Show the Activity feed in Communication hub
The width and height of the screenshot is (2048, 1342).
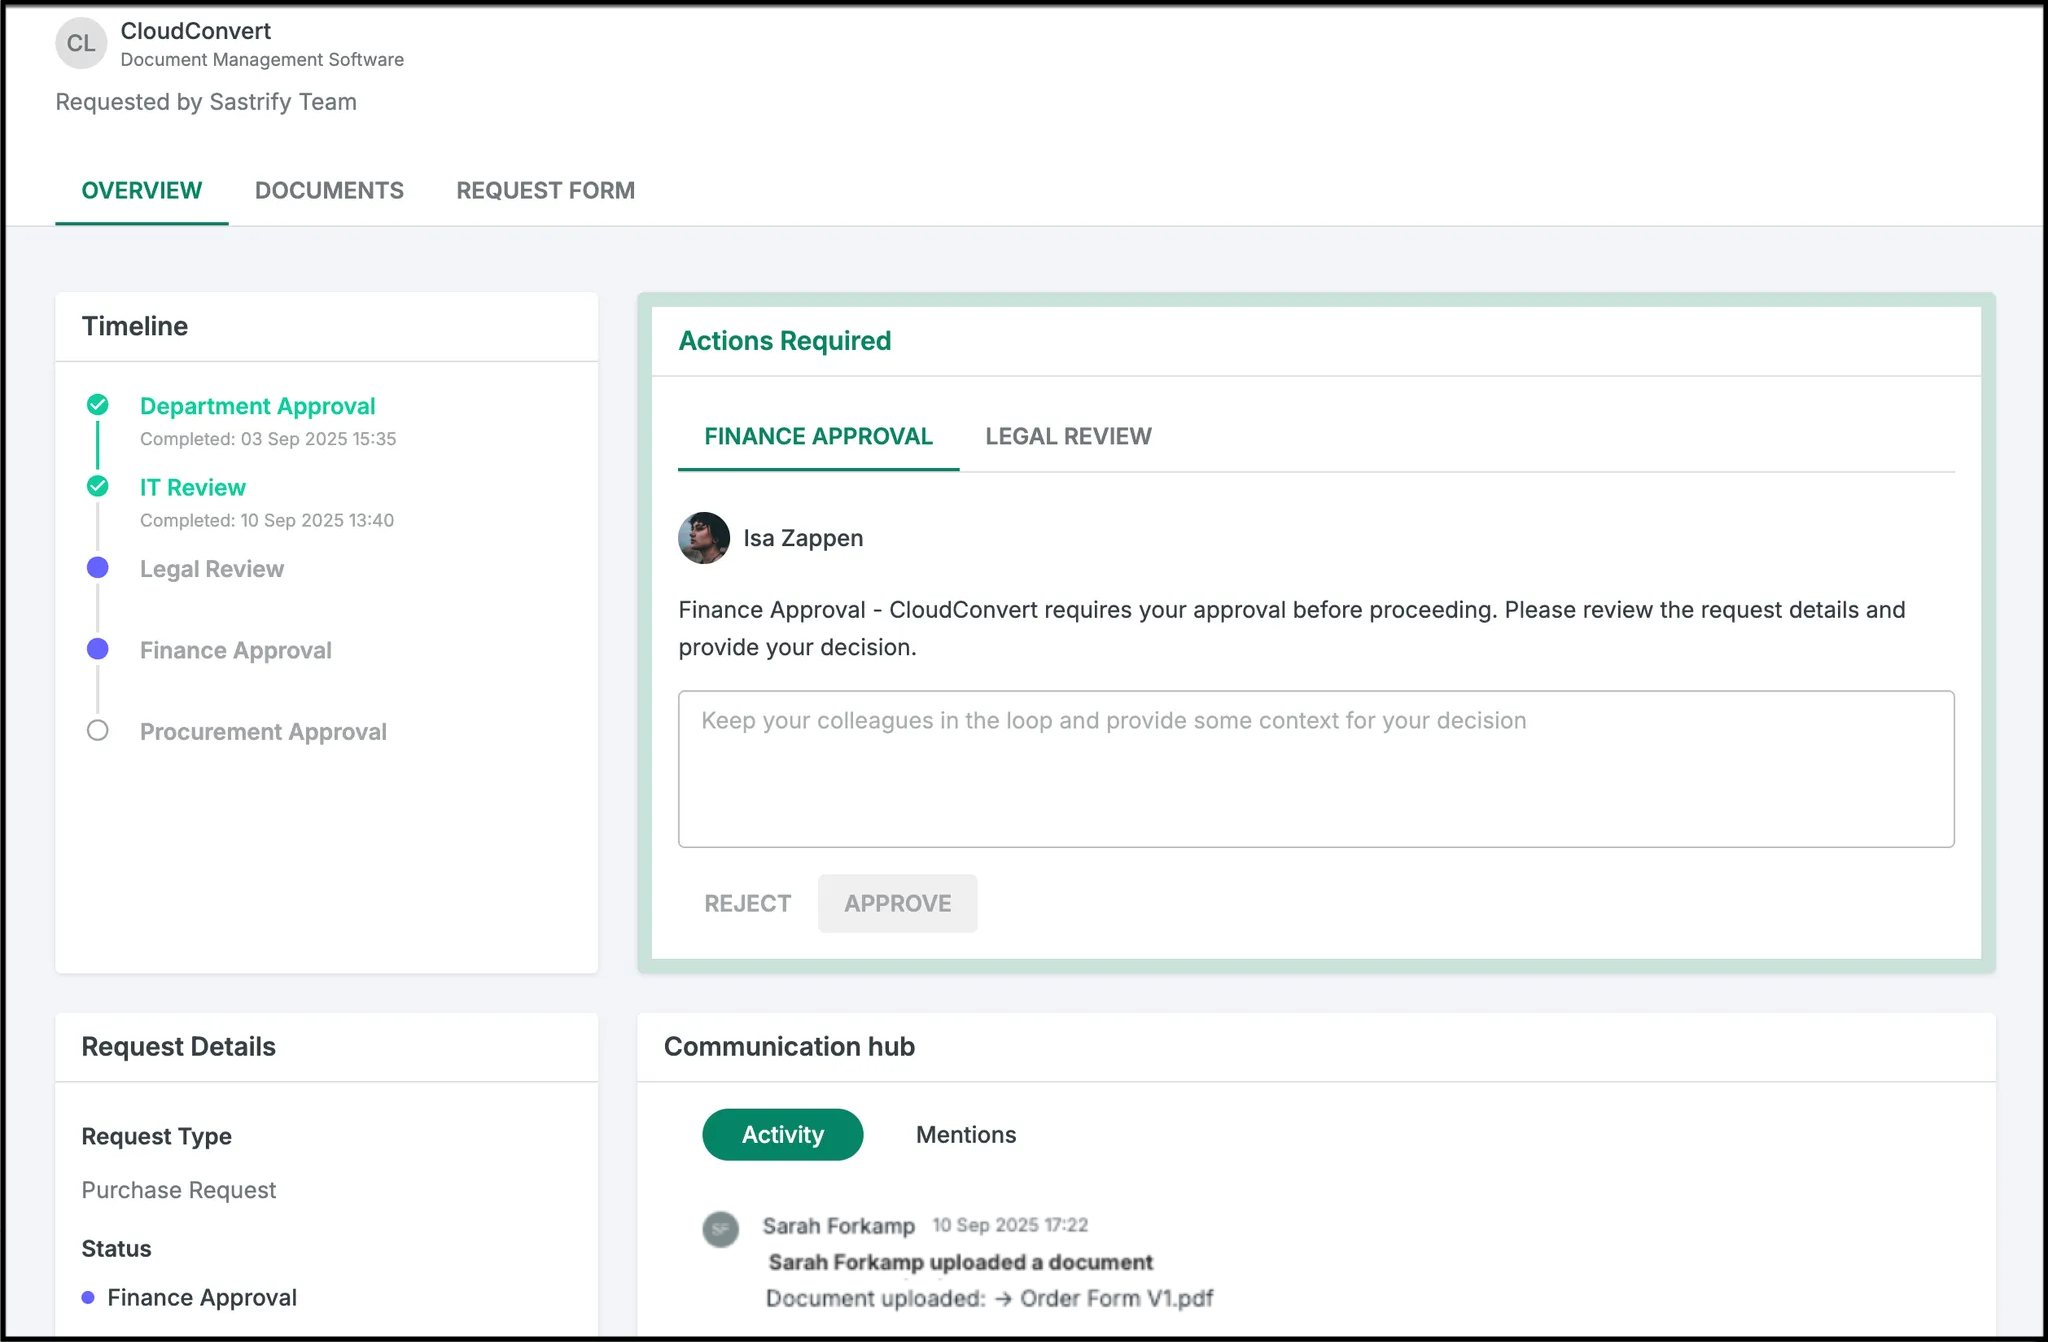tap(783, 1134)
